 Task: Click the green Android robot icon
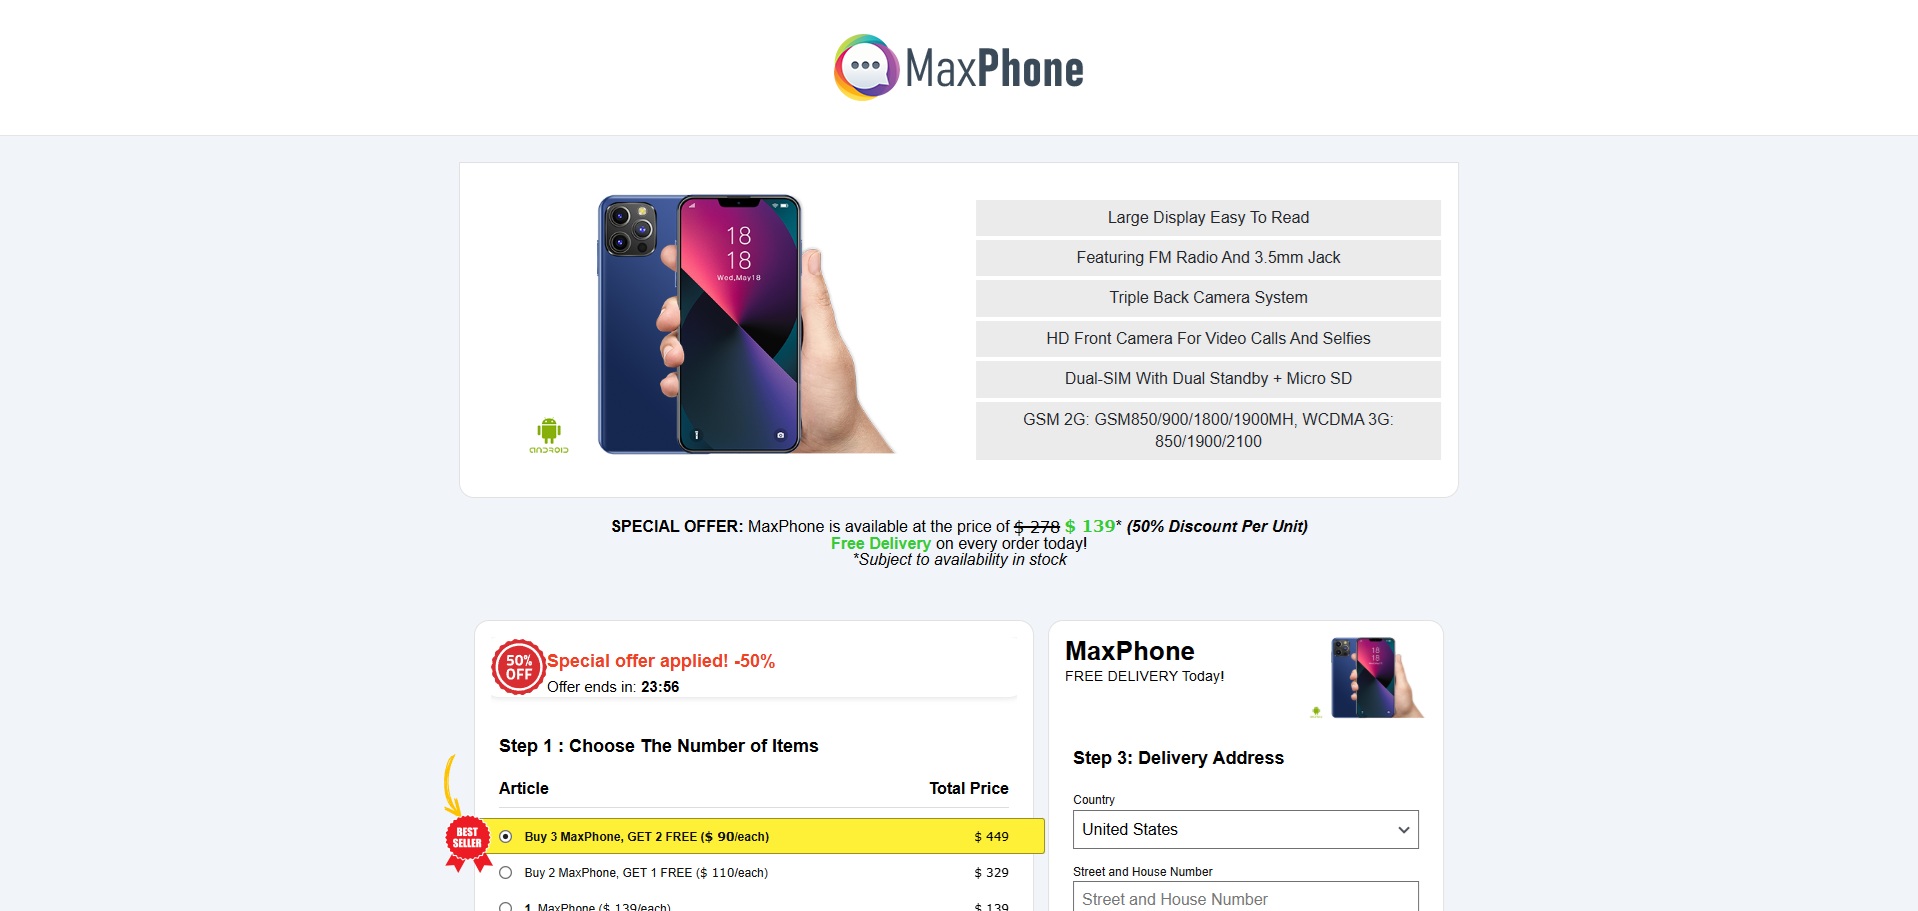pyautogui.click(x=548, y=436)
